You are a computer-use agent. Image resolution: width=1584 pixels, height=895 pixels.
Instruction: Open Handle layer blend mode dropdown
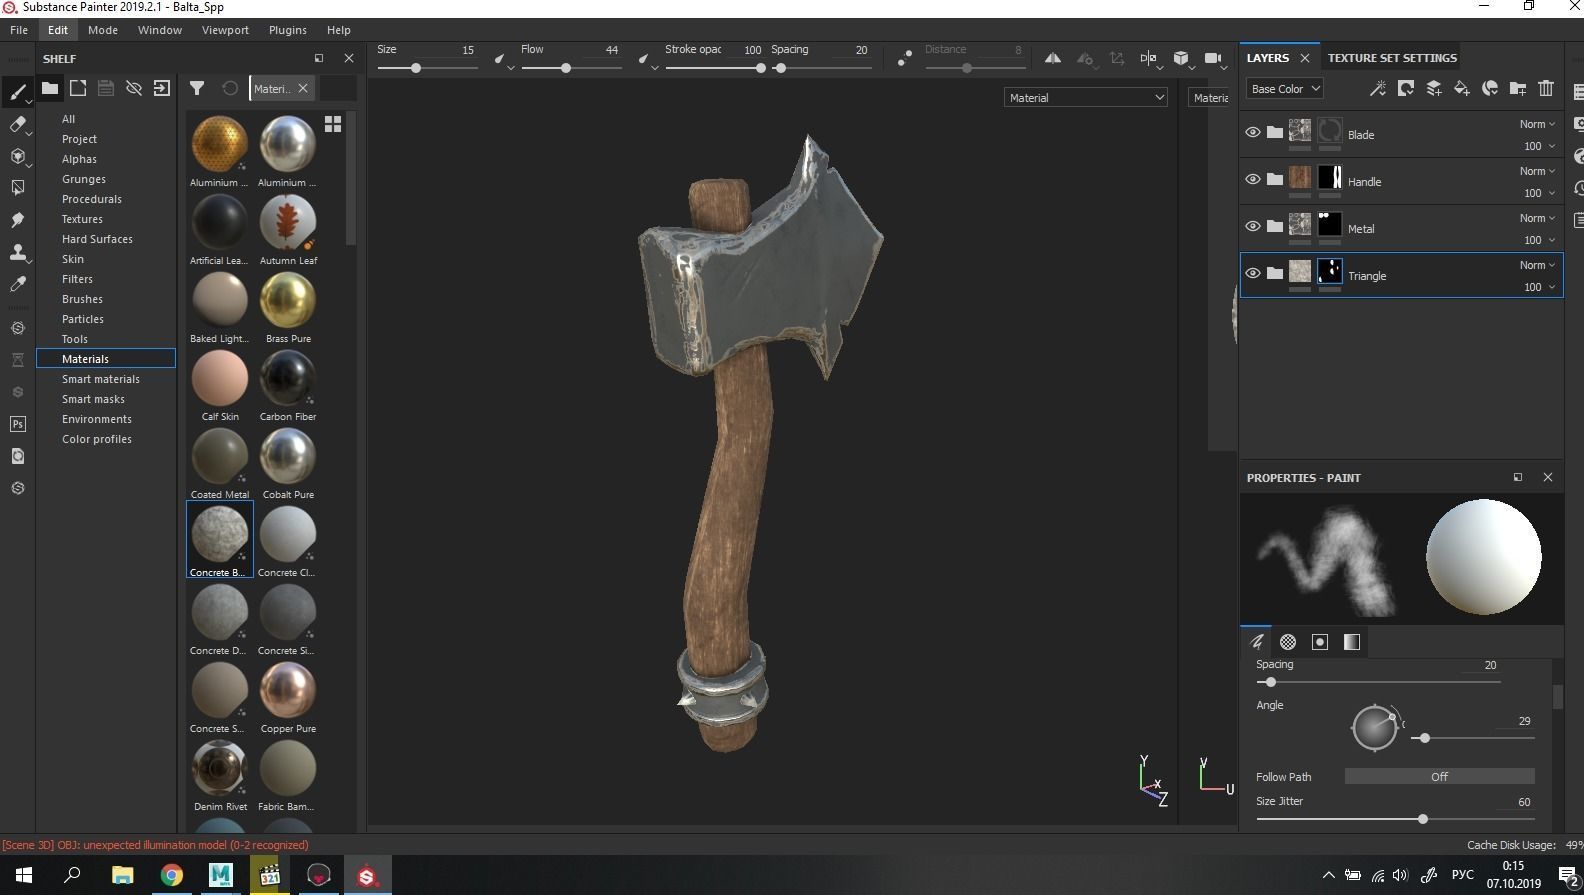click(1537, 171)
